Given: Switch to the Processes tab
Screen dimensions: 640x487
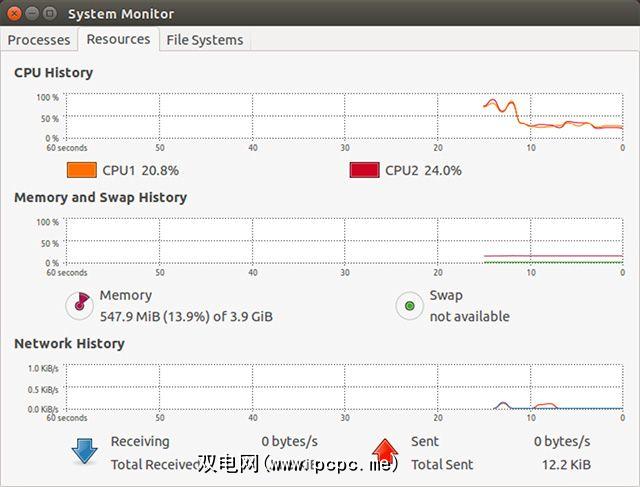Looking at the screenshot, I should pyautogui.click(x=39, y=40).
